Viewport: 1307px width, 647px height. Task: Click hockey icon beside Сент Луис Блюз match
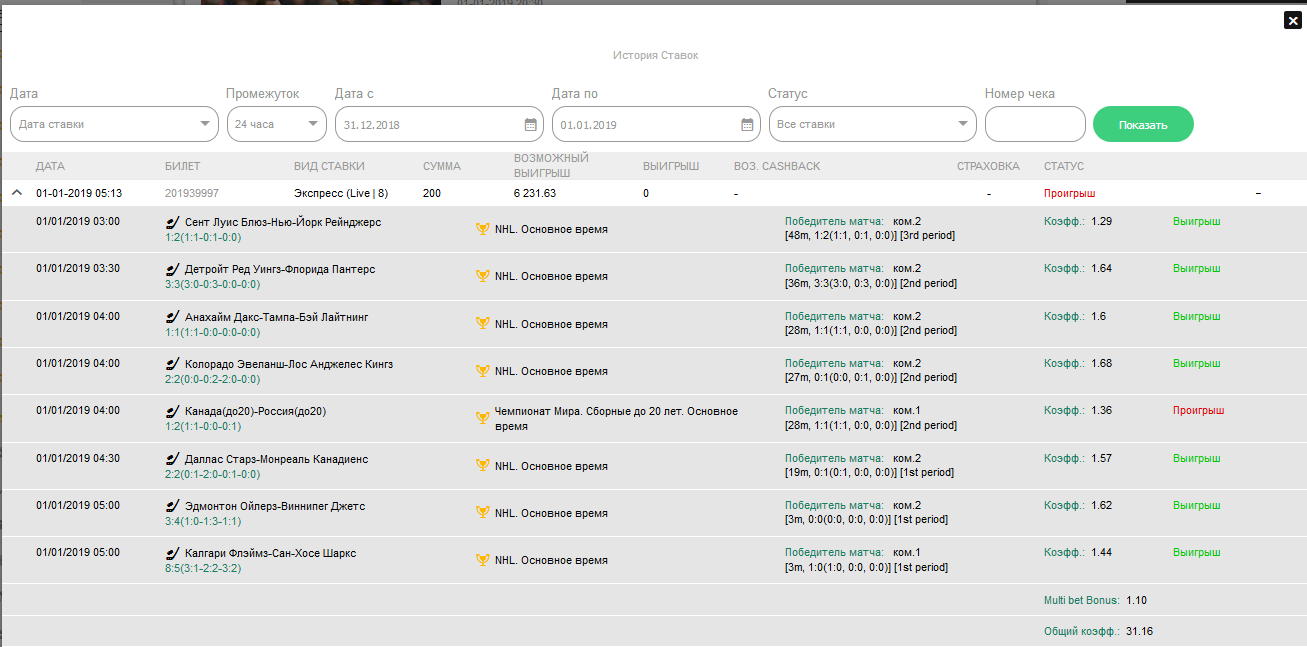tap(172, 223)
